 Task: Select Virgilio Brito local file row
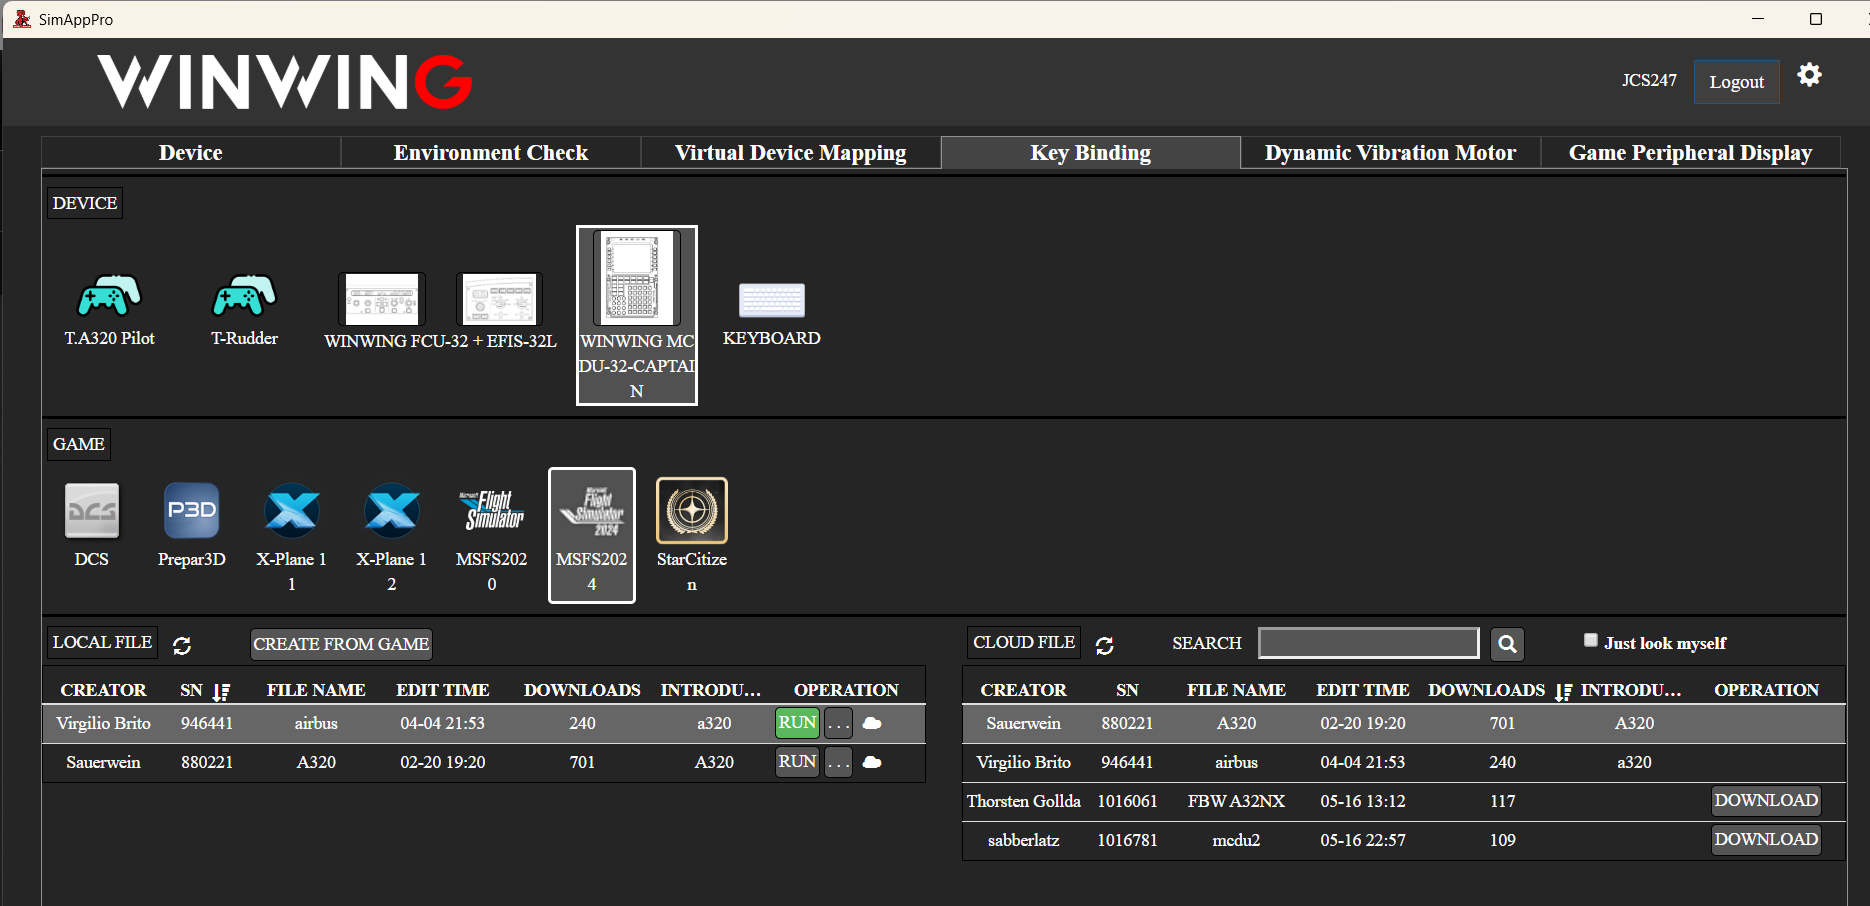(484, 723)
